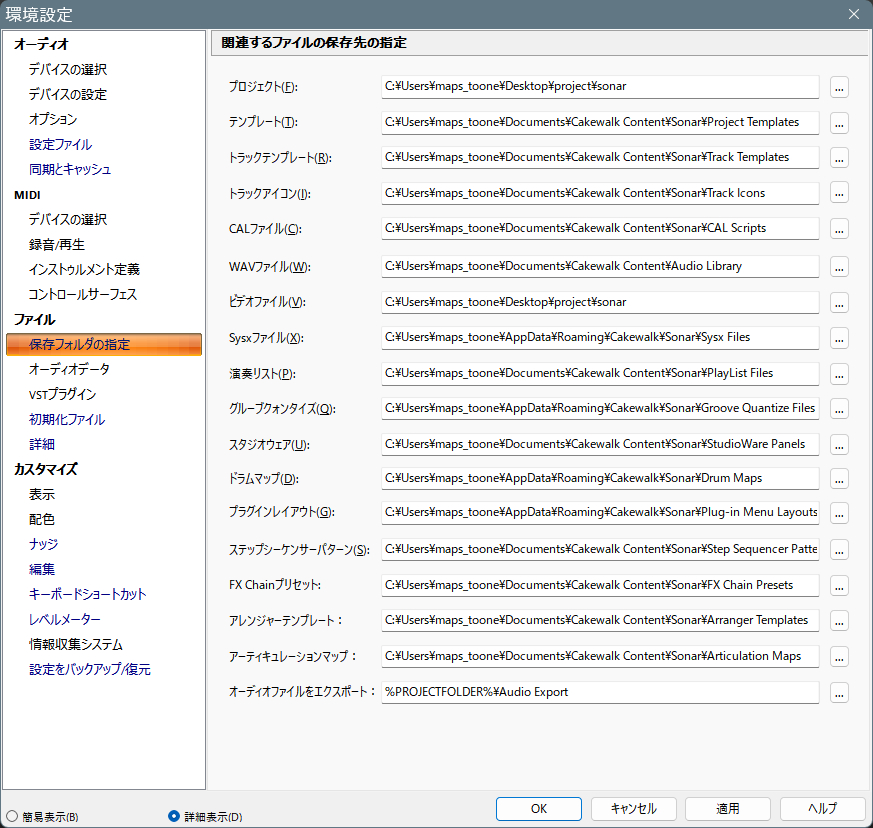Open the 録音/再生 page
This screenshot has height=828, width=873.
coord(57,244)
